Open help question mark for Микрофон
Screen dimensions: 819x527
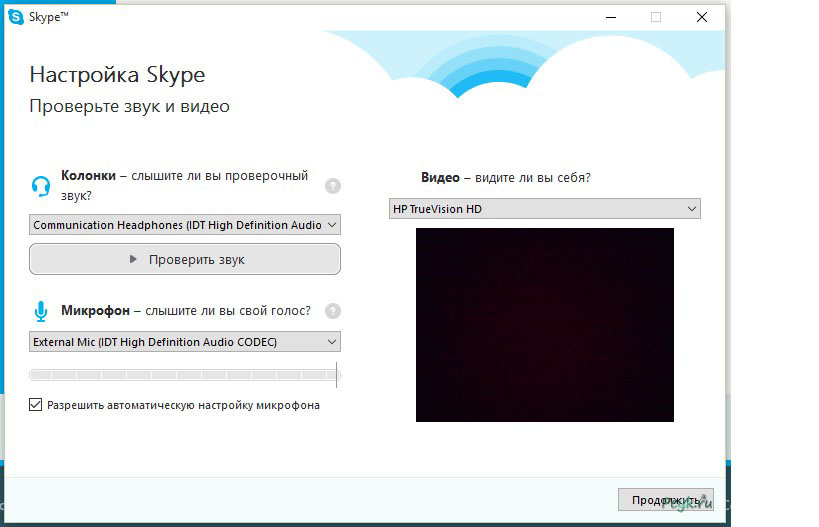(333, 311)
